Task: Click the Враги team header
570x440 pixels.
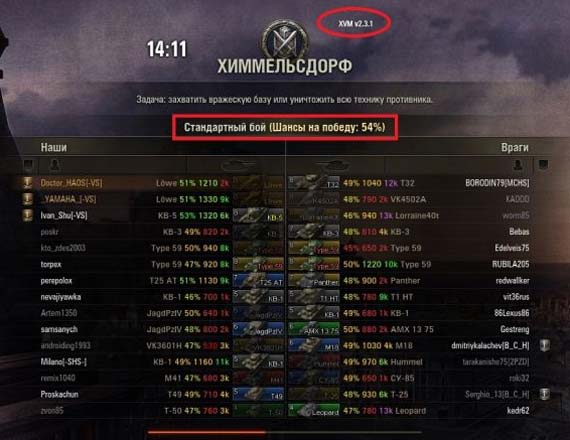Action: [515, 147]
